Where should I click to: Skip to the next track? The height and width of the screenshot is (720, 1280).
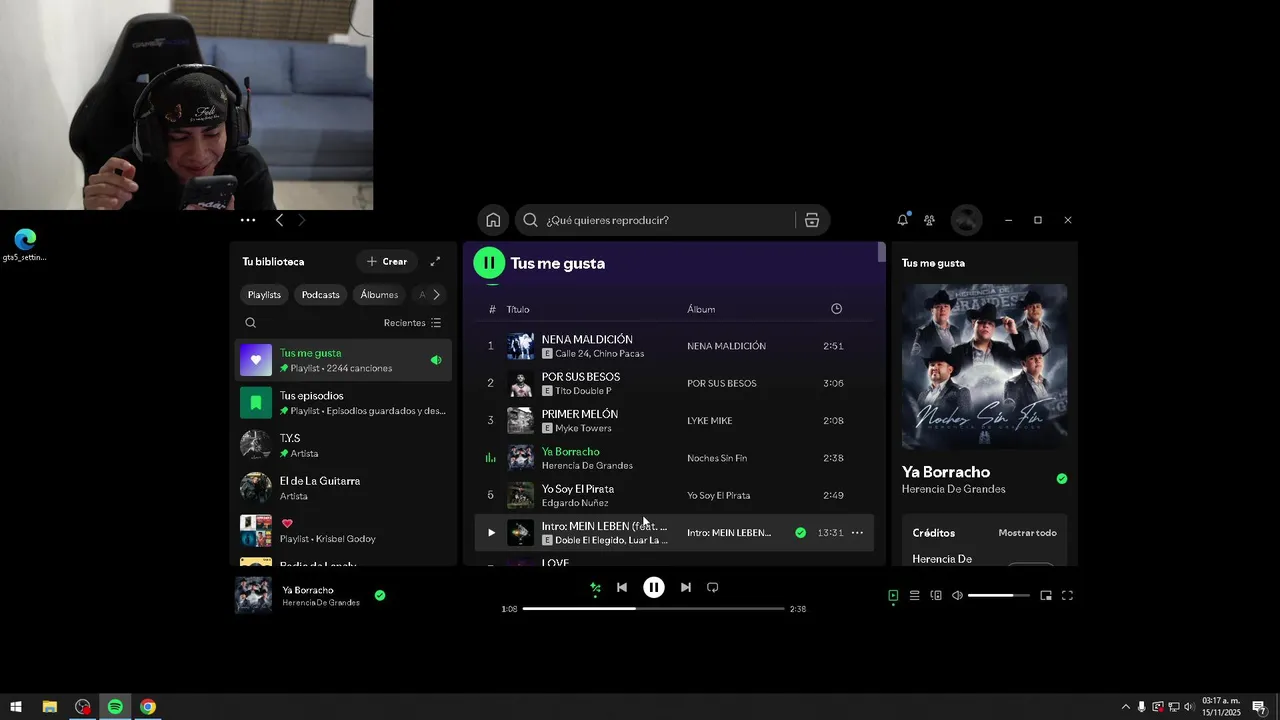[x=685, y=587]
